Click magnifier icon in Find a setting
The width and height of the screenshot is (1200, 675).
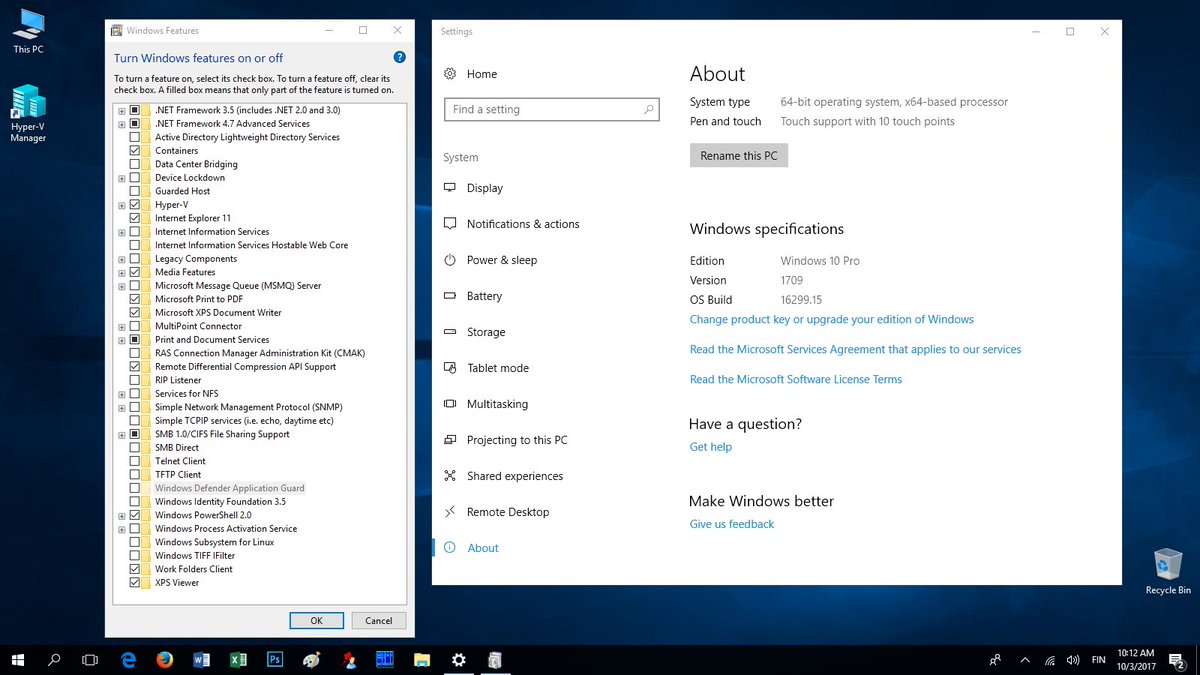pyautogui.click(x=648, y=110)
